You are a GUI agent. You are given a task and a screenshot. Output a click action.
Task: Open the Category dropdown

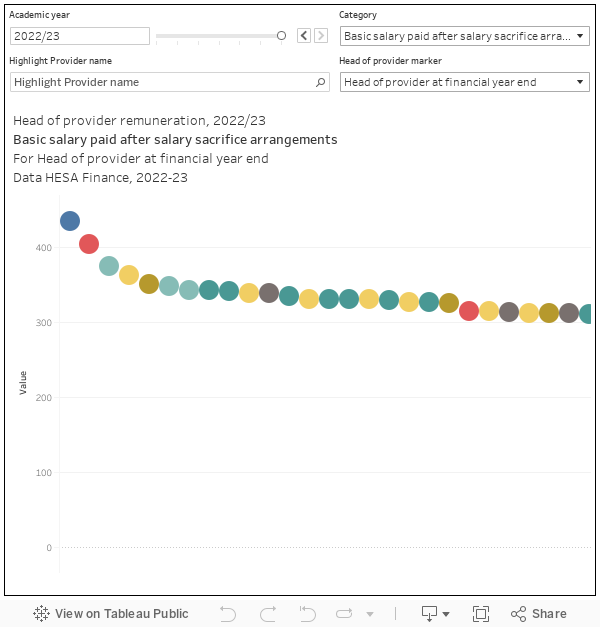(464, 36)
